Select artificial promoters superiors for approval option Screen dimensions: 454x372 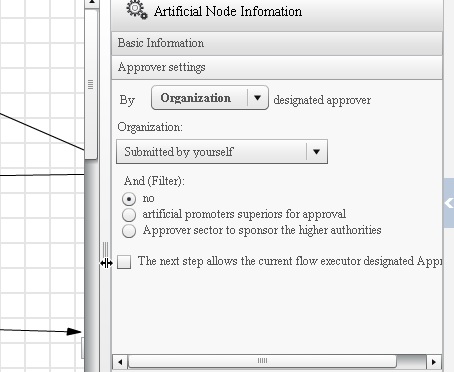129,215
